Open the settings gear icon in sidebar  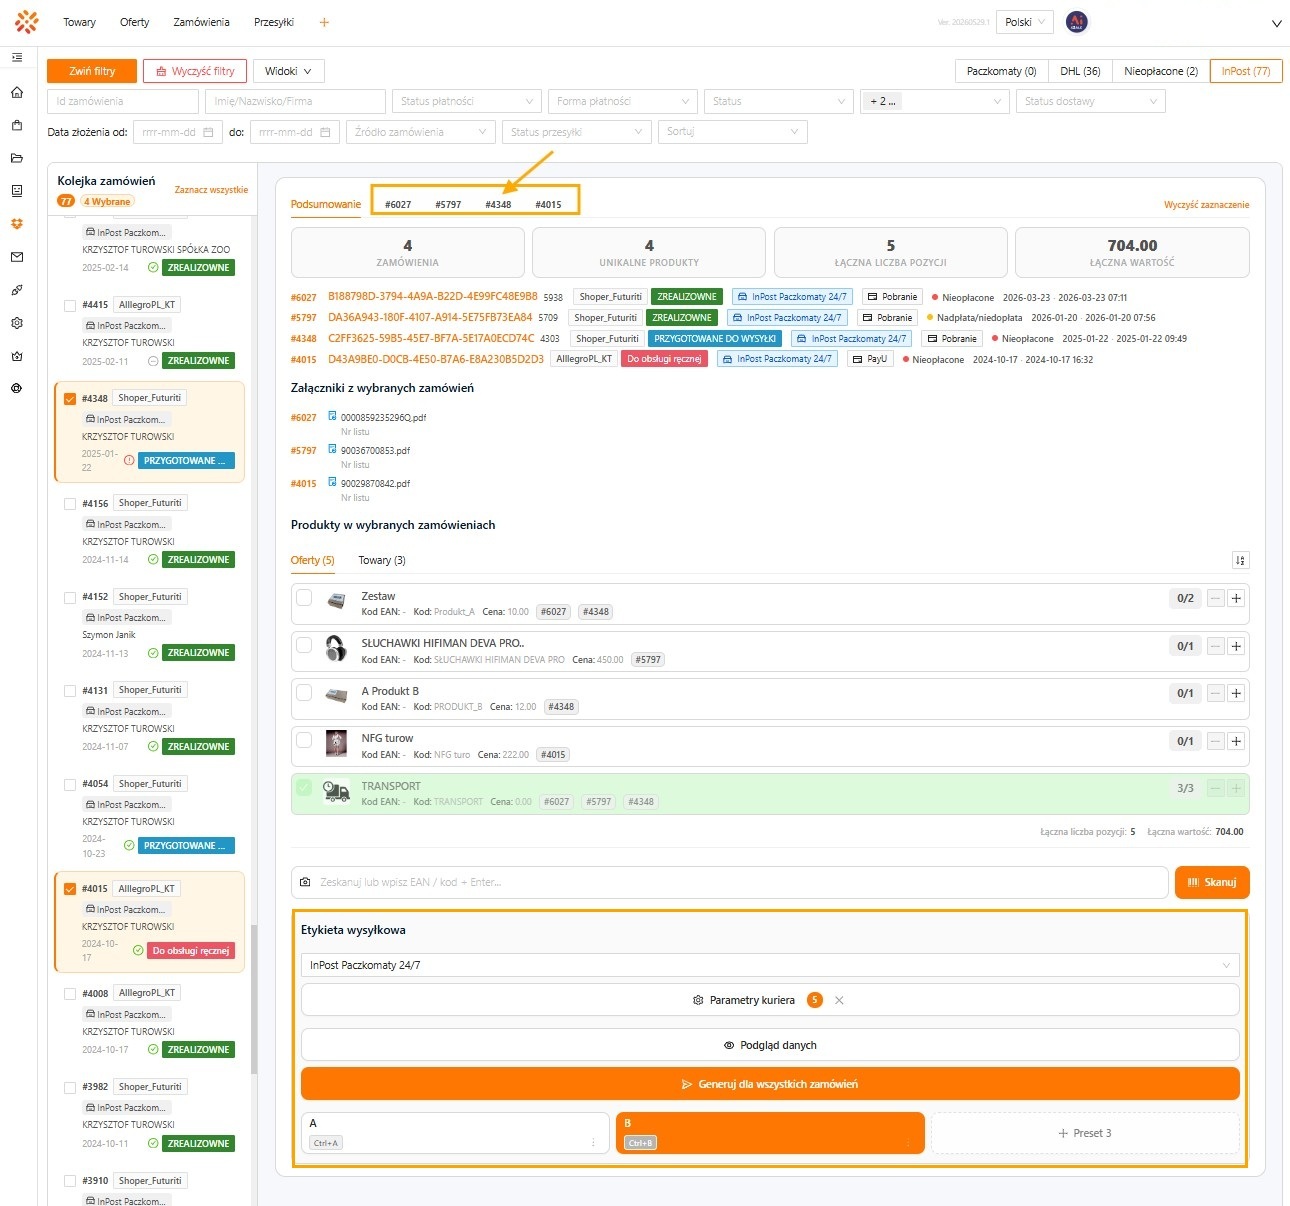tap(17, 323)
